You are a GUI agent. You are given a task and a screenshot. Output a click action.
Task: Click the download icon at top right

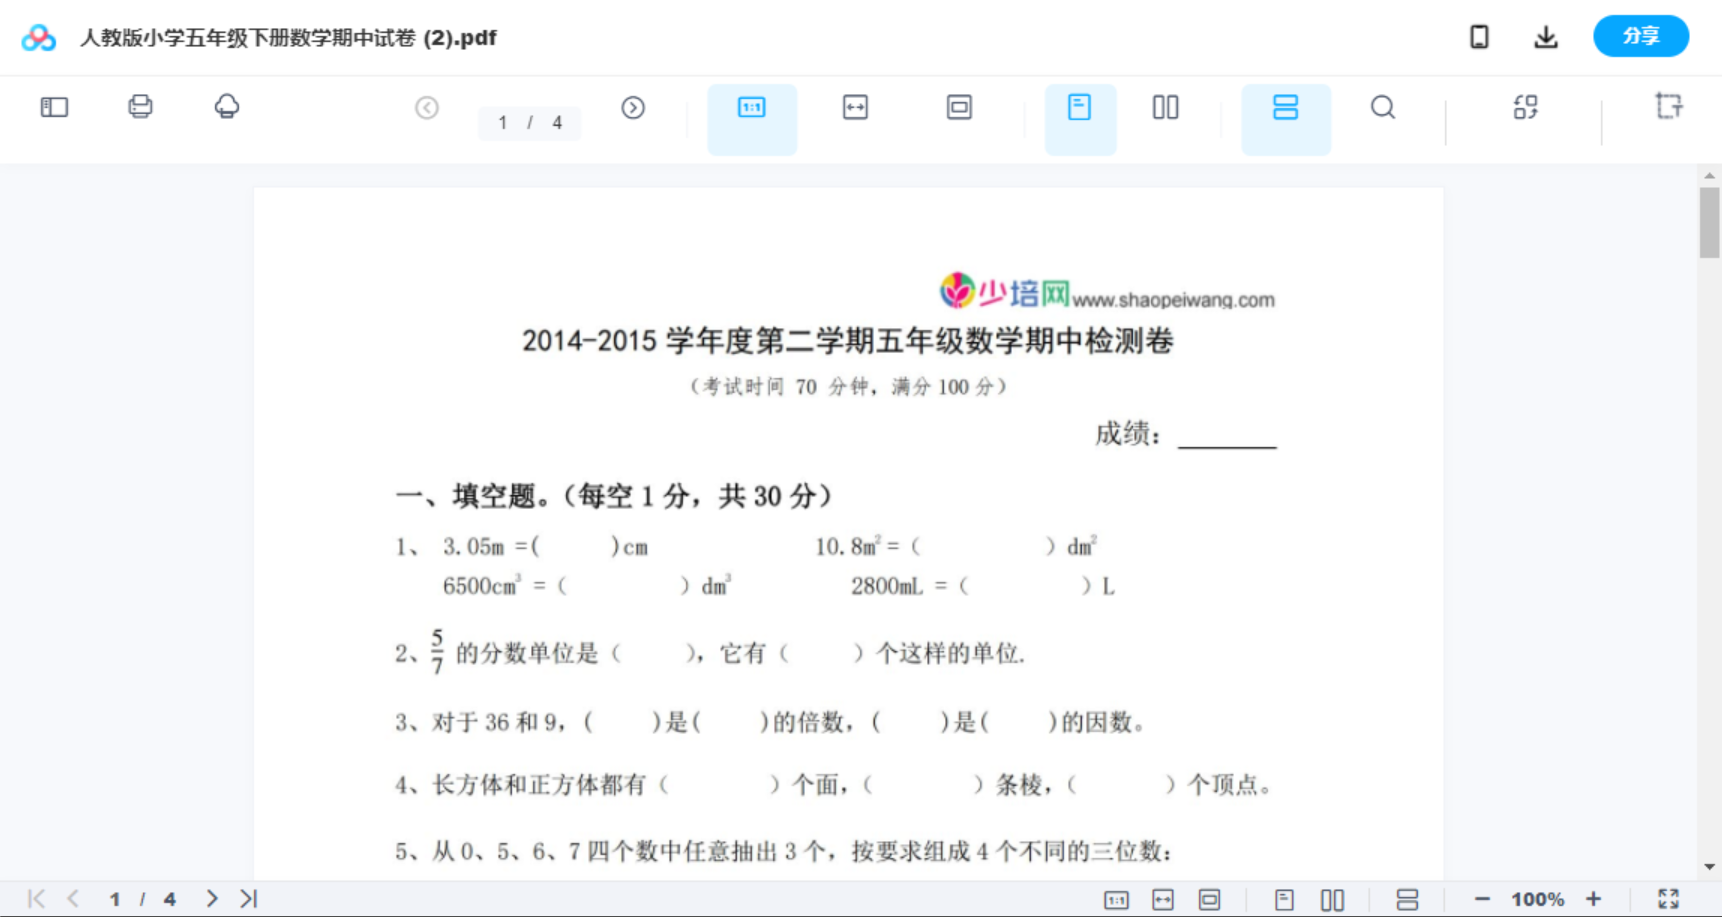tap(1545, 36)
